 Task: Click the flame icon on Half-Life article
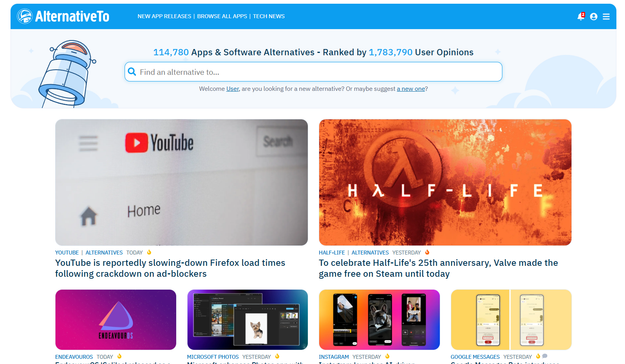tap(427, 252)
